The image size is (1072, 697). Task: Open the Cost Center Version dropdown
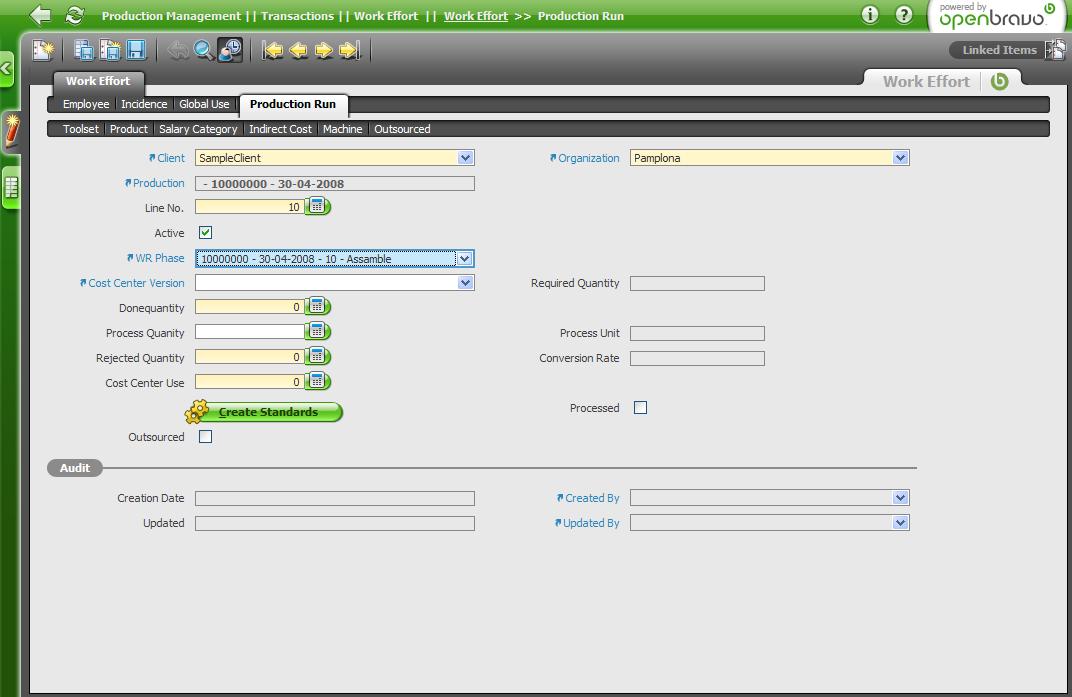click(x=465, y=283)
